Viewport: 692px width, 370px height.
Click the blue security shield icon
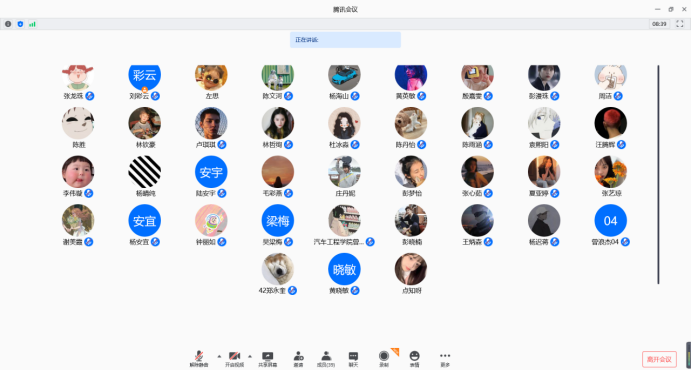20,24
